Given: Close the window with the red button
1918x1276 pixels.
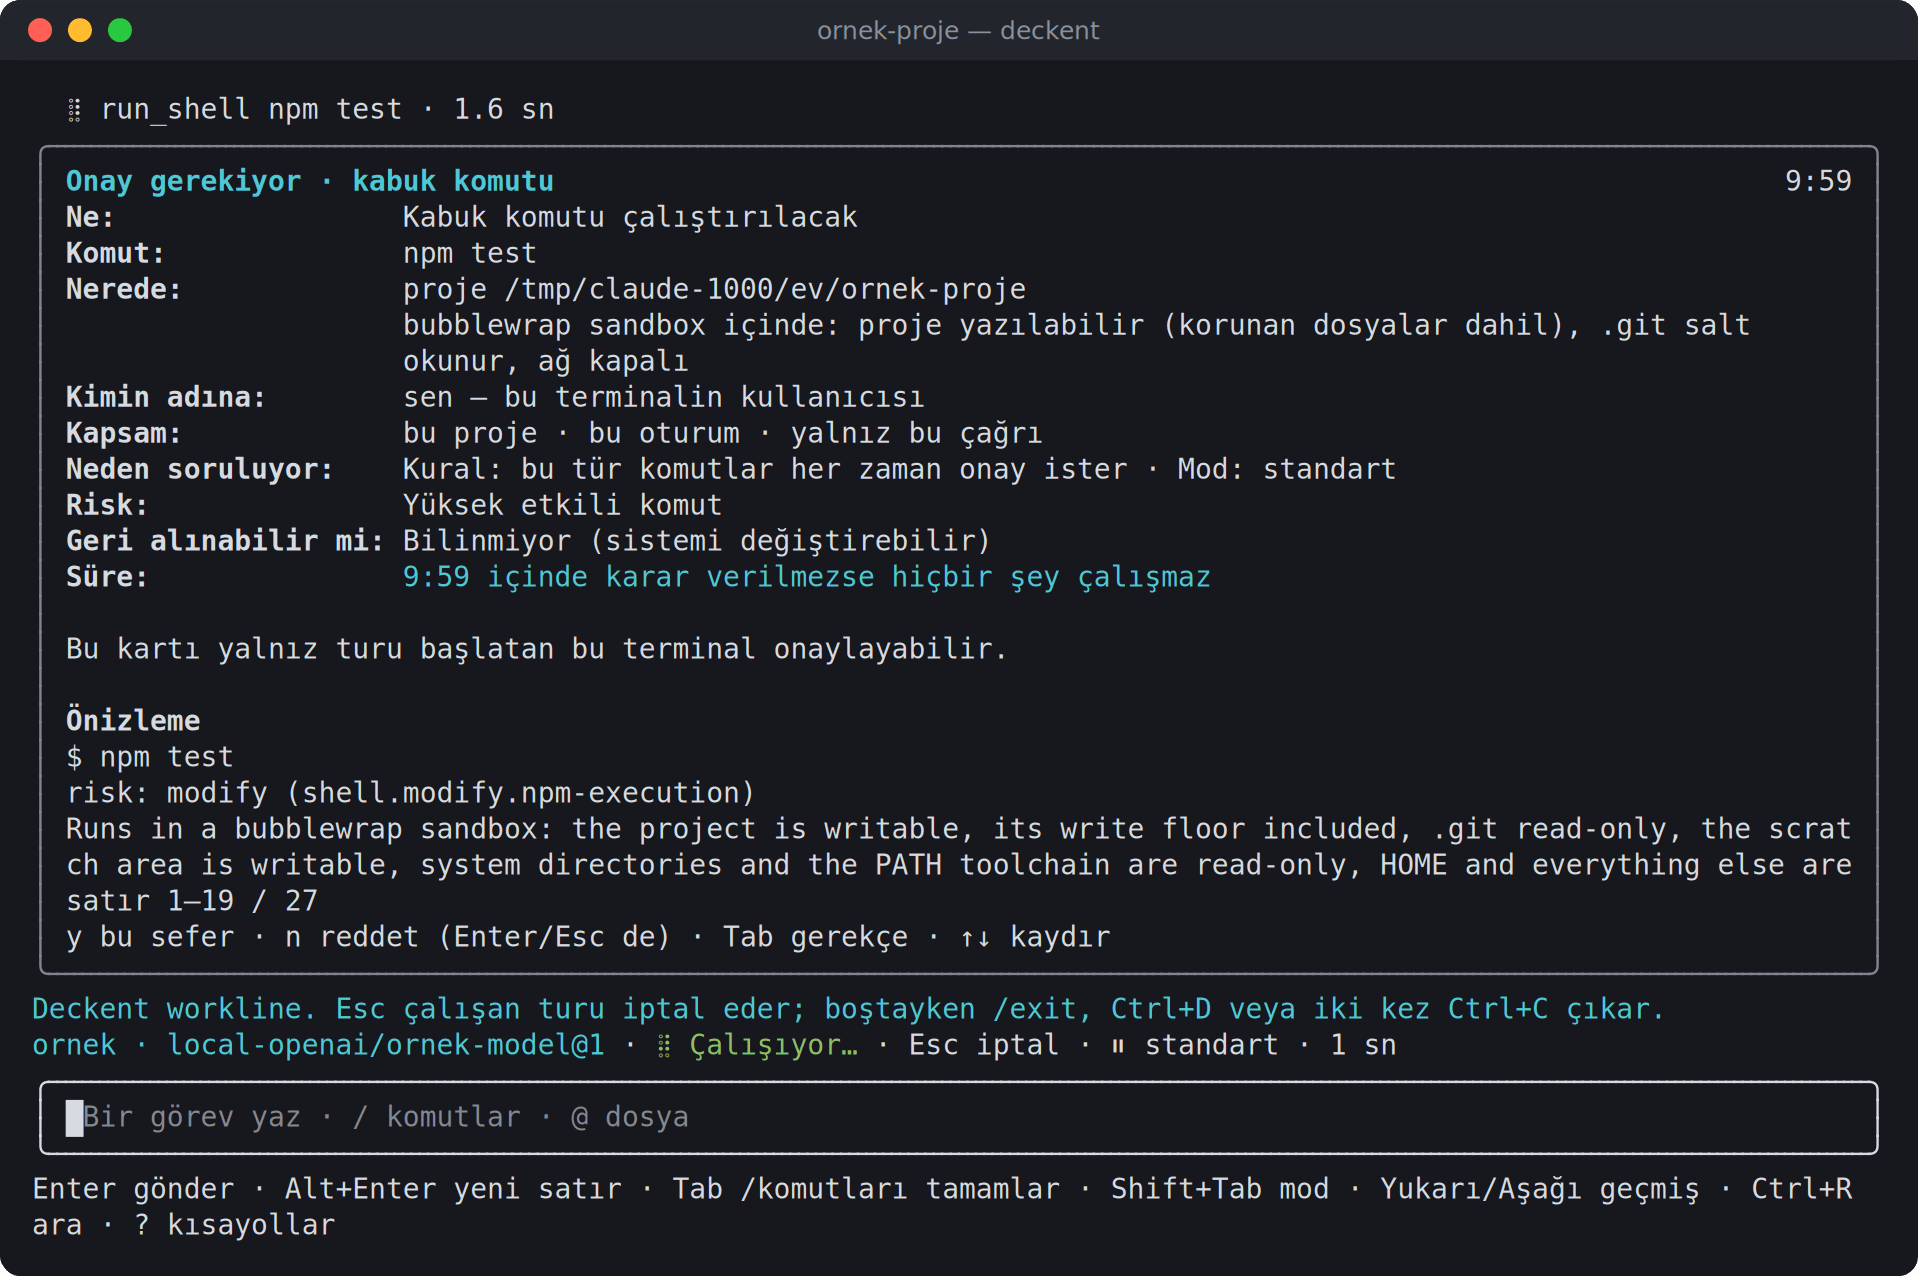Looking at the screenshot, I should tap(40, 30).
